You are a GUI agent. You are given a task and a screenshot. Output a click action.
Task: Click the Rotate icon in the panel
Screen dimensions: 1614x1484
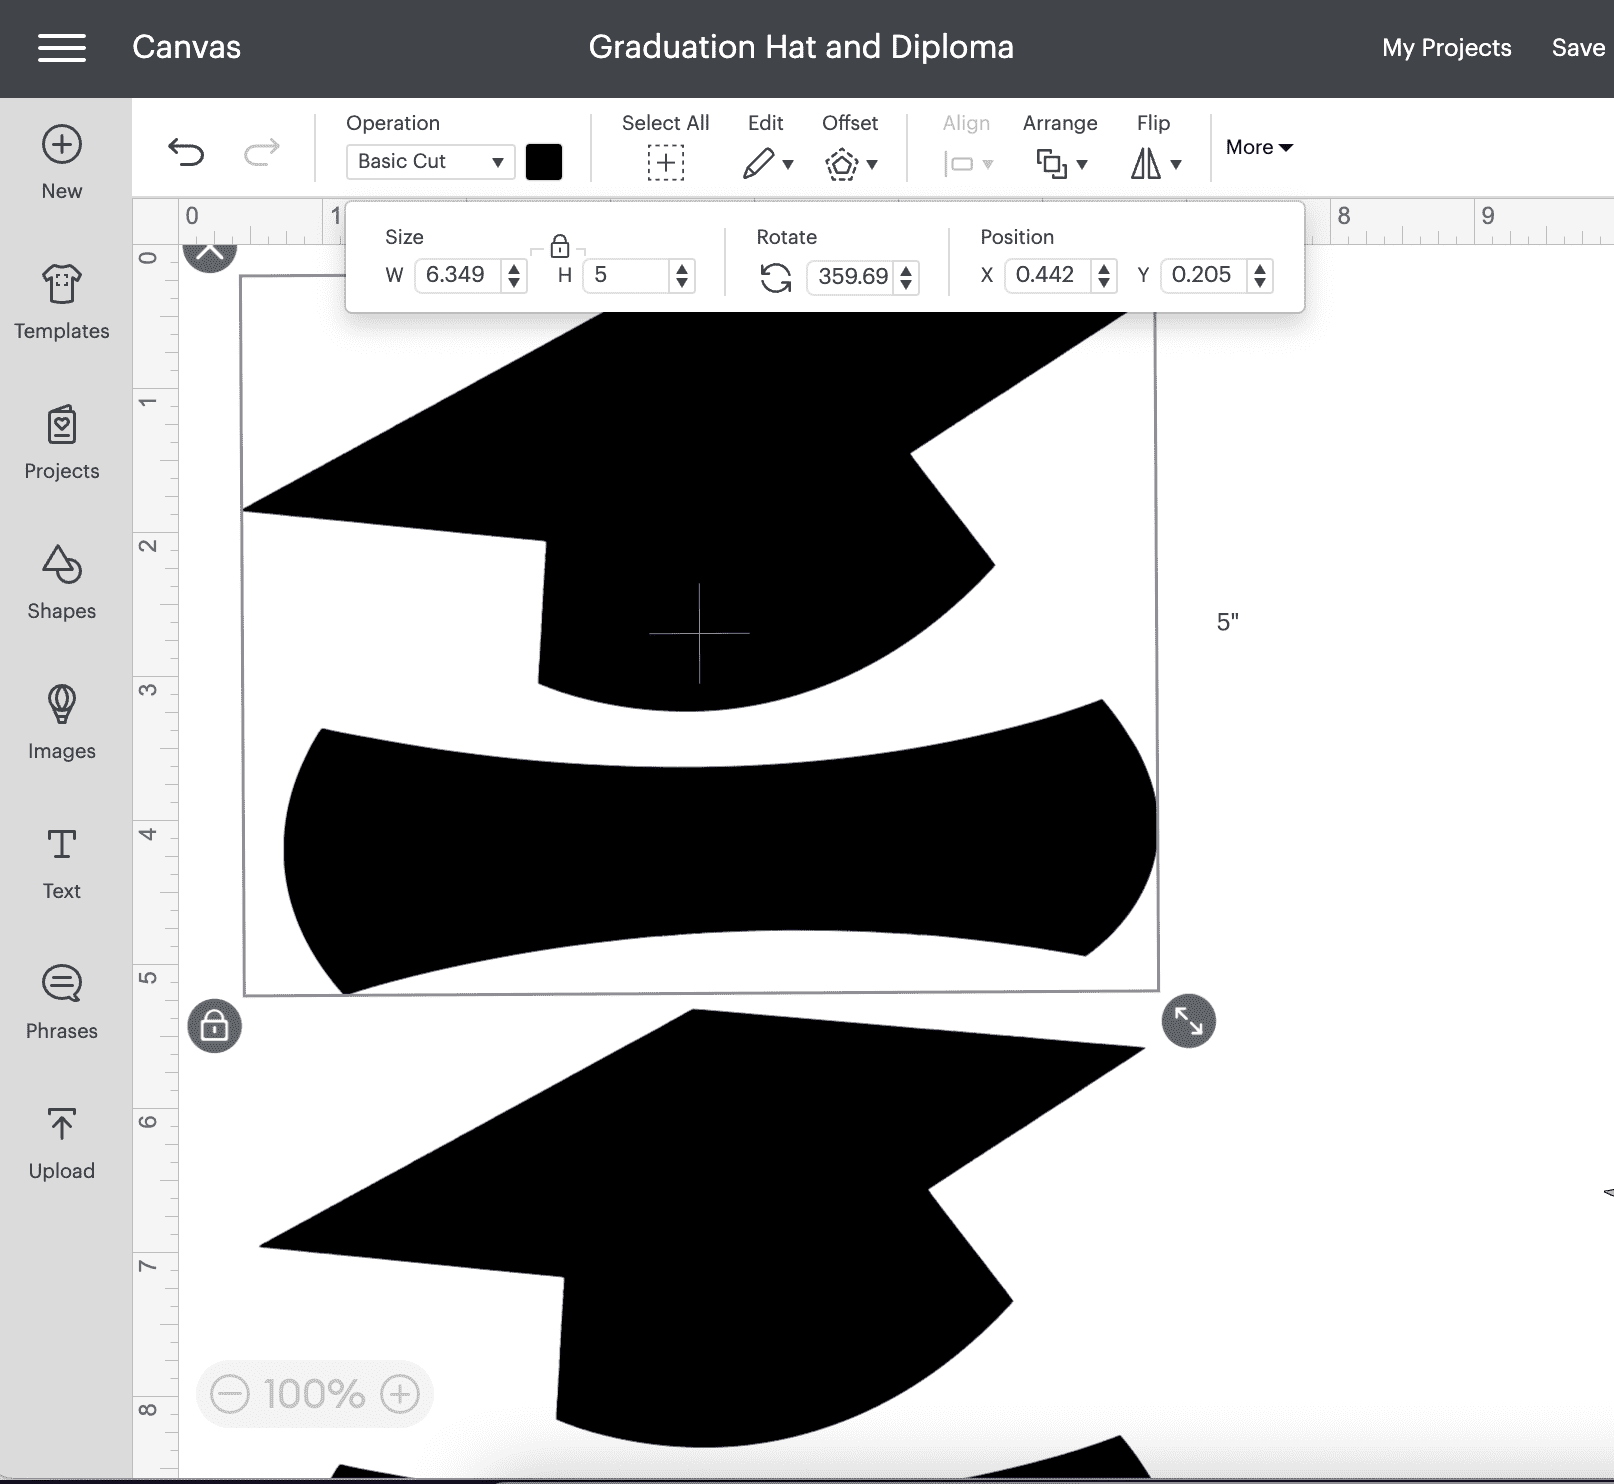pos(776,277)
